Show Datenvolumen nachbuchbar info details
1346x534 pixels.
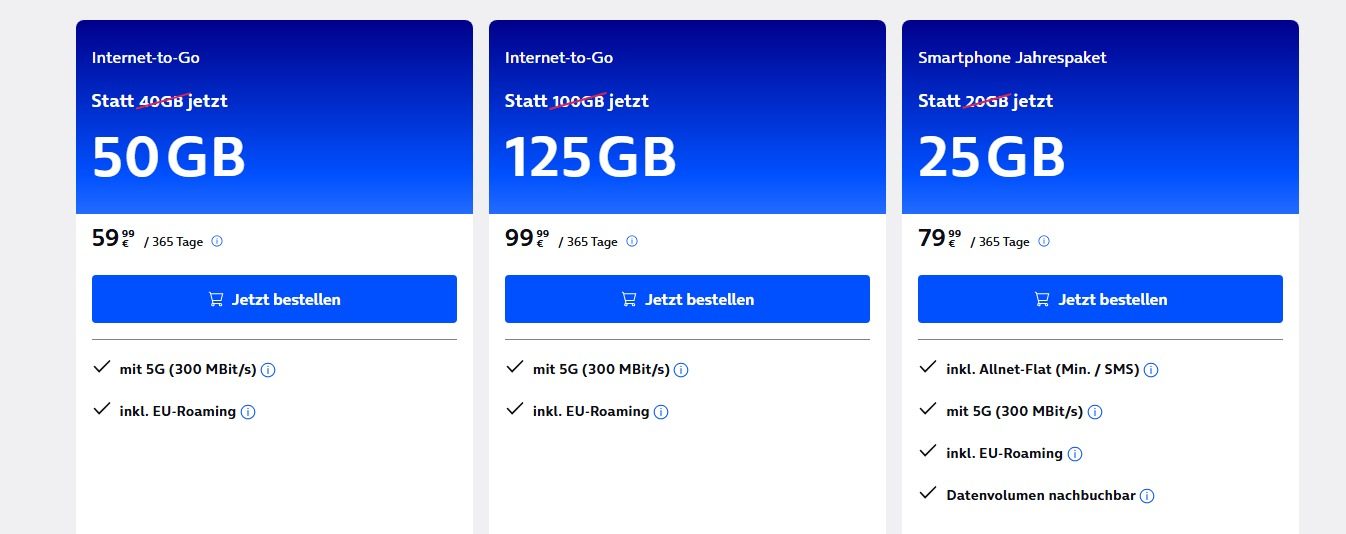pyautogui.click(x=1147, y=496)
